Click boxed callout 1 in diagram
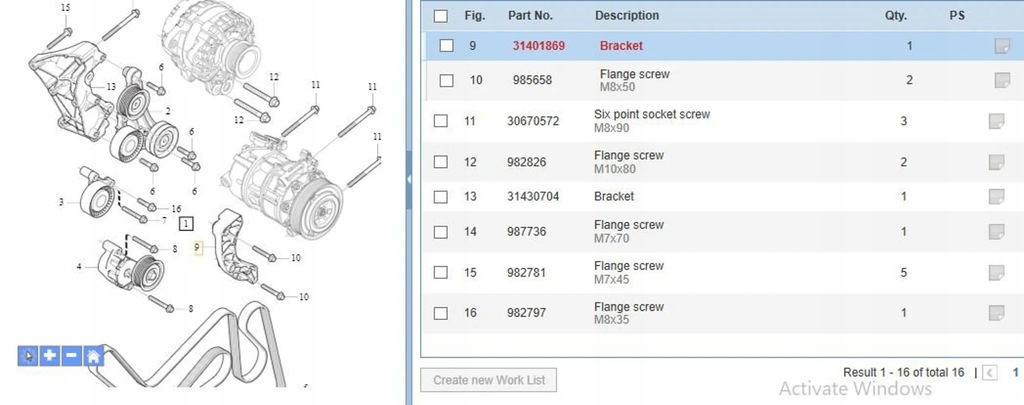This screenshot has height=405, width=1024. click(x=187, y=224)
